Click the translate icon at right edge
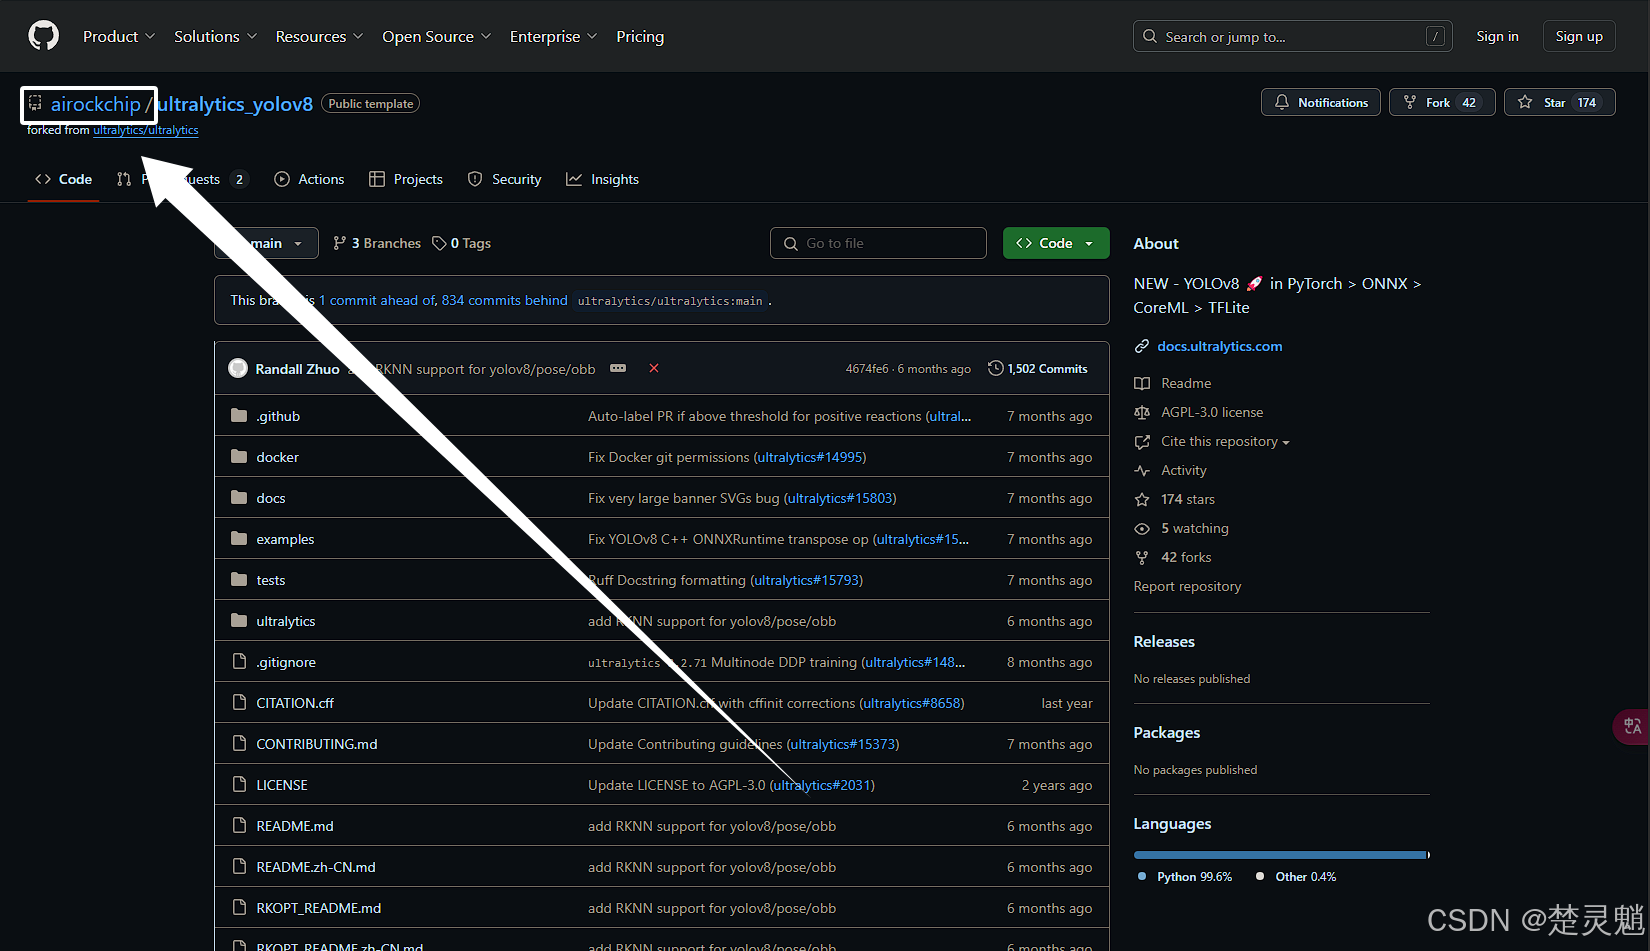 pyautogui.click(x=1632, y=726)
